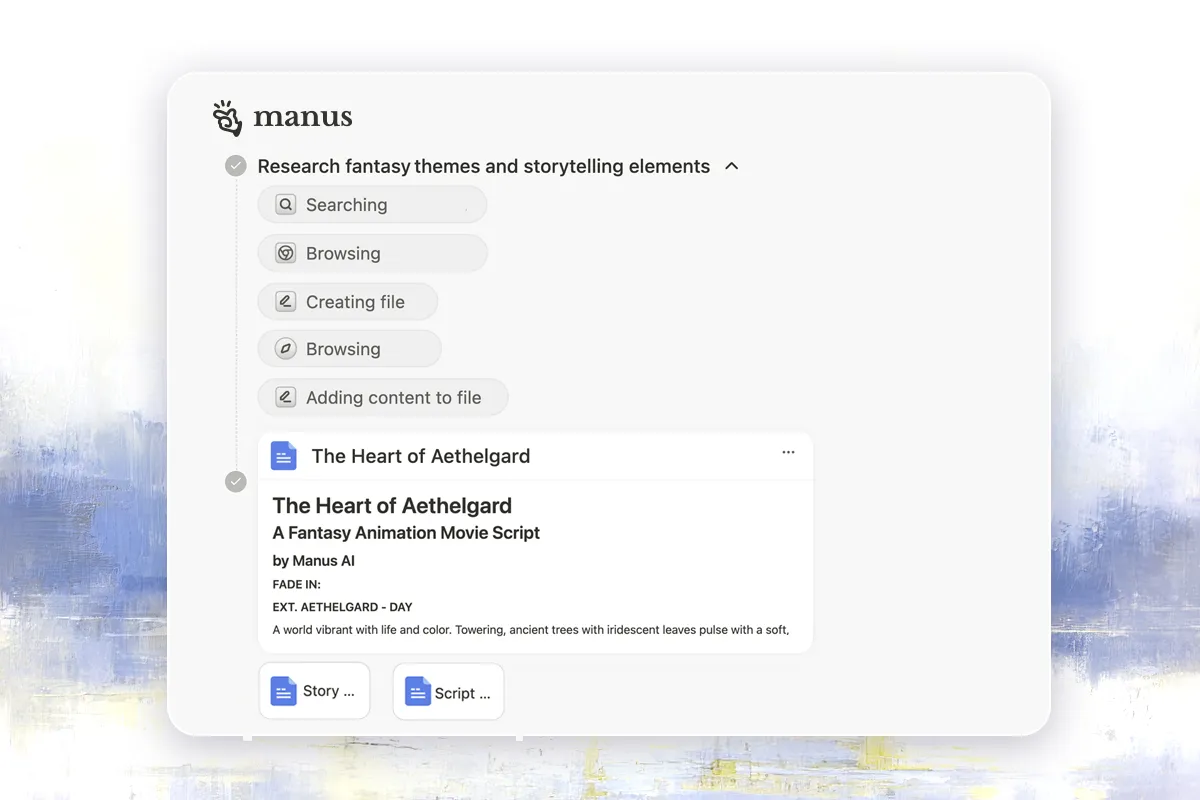1200x800 pixels.
Task: Toggle the checkmark beside Research fantasy themes
Action: tap(236, 166)
